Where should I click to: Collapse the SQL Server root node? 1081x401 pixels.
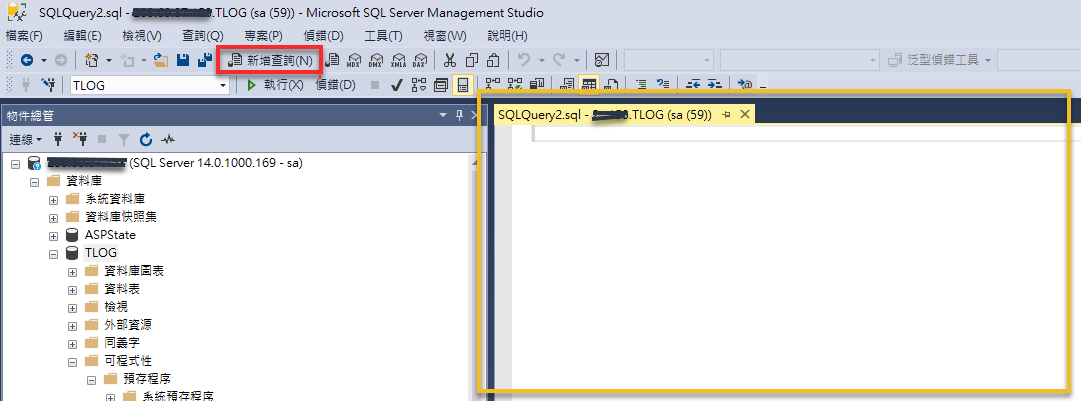tap(16, 164)
